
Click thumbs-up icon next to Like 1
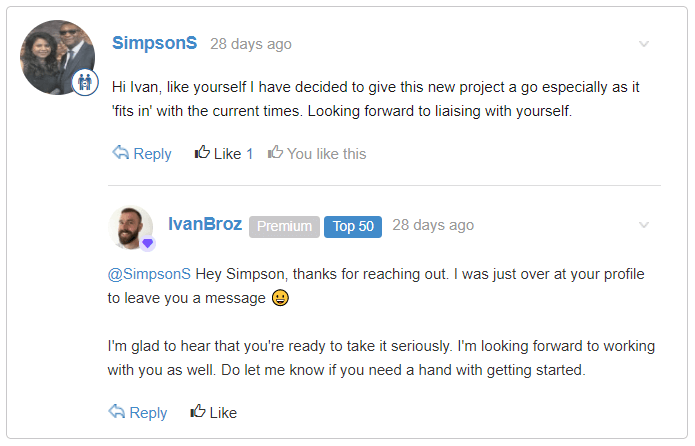tap(202, 152)
